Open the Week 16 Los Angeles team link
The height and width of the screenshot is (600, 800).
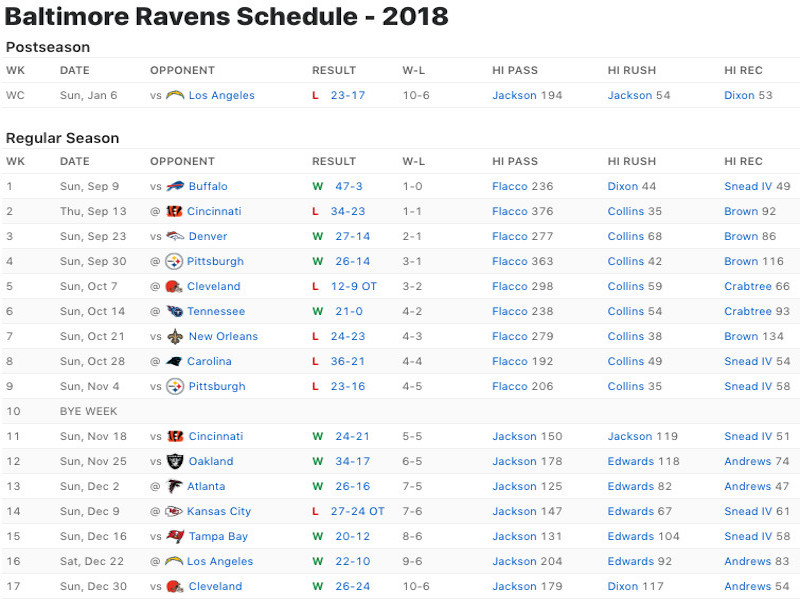pos(220,561)
